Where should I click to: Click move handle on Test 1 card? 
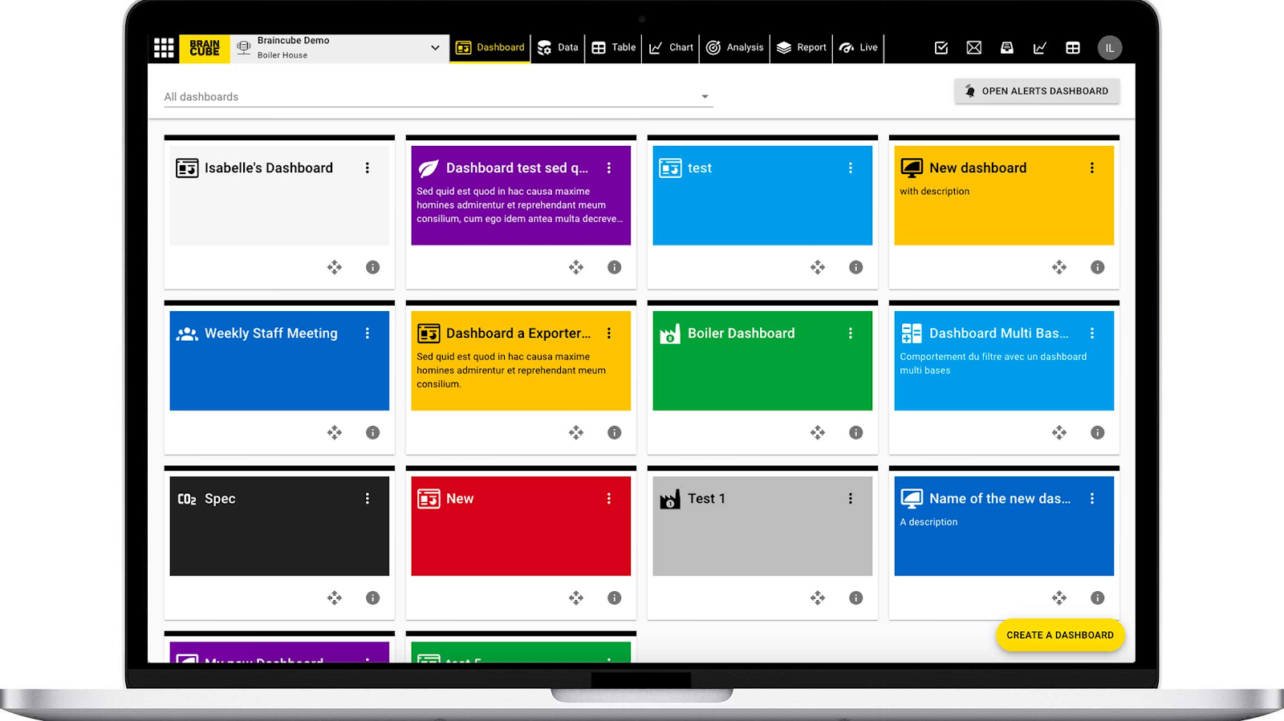click(817, 598)
